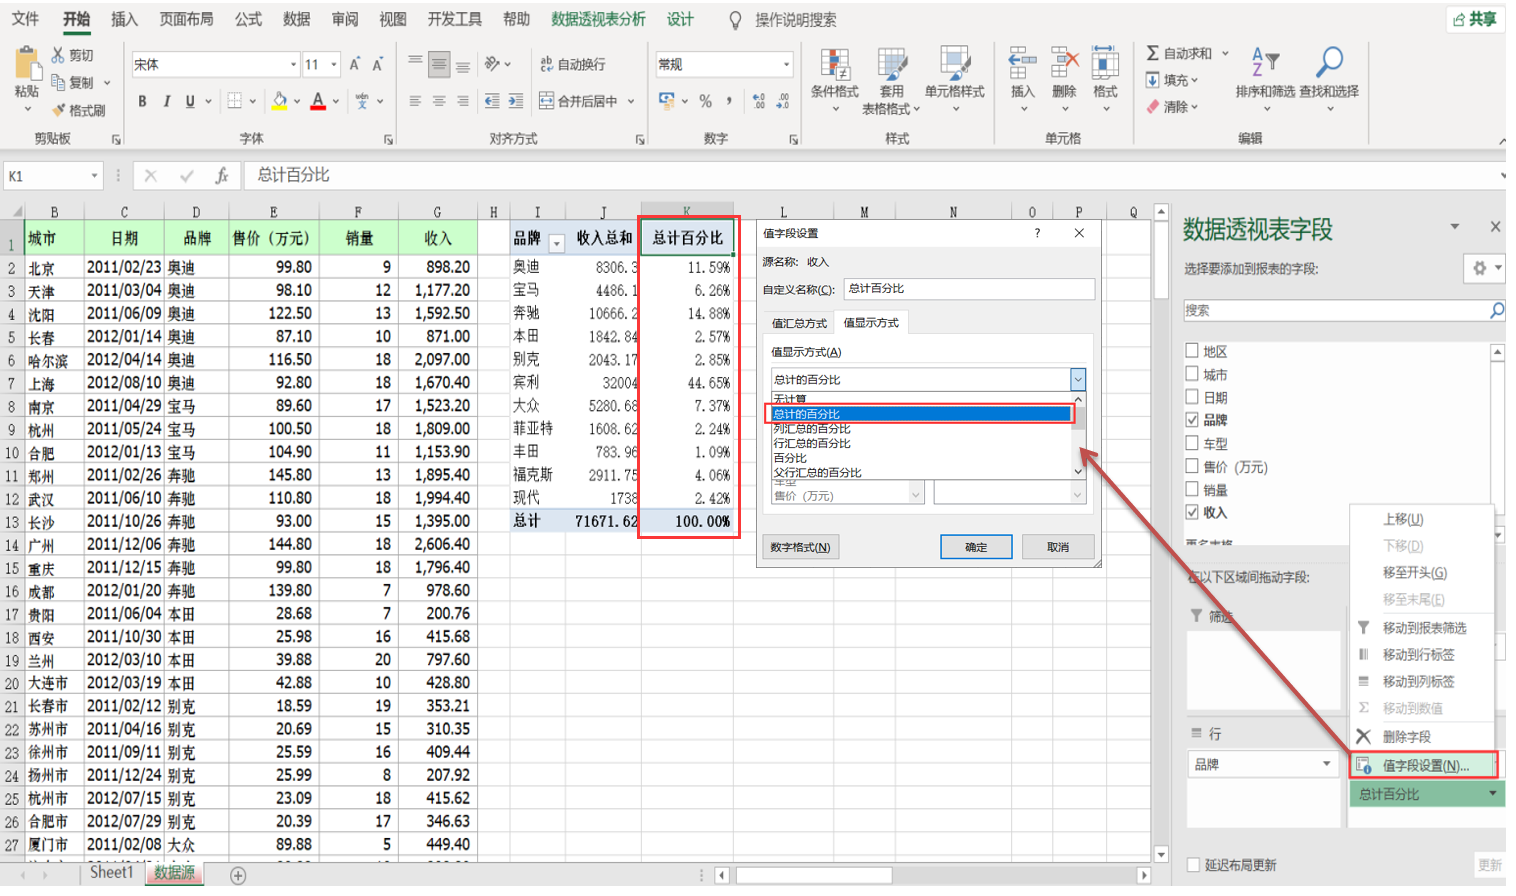This screenshot has width=1516, height=896.
Task: Click the Copy (复制) icon
Action: 58,82
